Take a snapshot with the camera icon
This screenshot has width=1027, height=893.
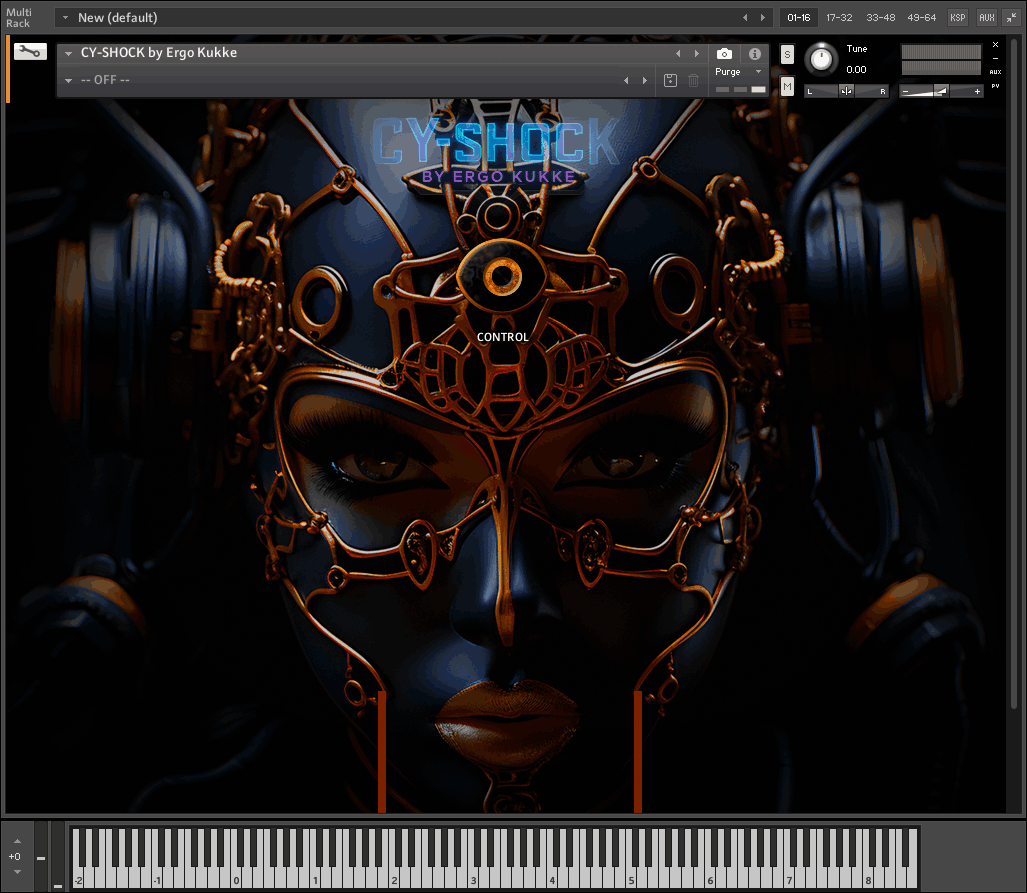point(724,54)
